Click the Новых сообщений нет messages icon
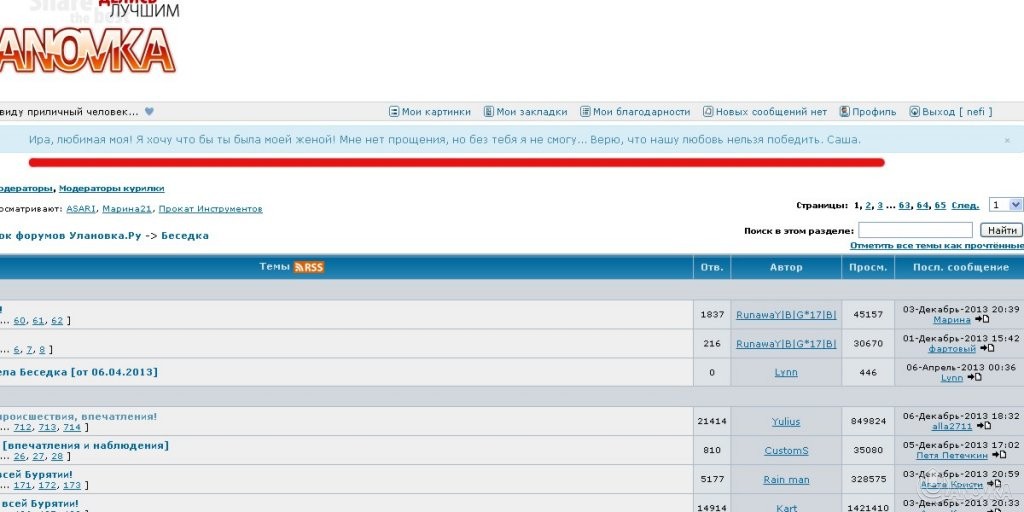This screenshot has height=512, width=1024. point(708,112)
